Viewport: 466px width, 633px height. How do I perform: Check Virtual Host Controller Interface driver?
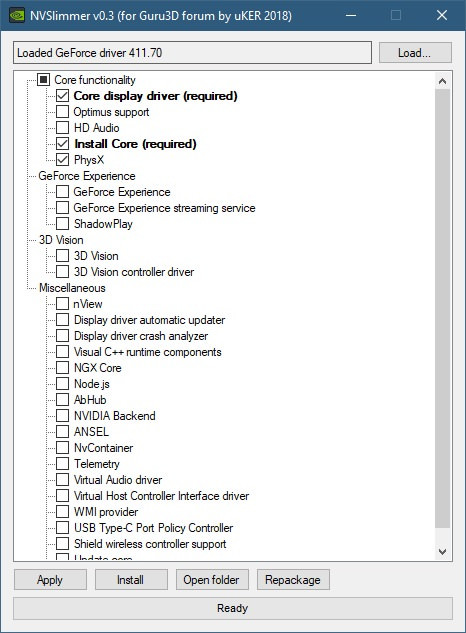point(62,496)
